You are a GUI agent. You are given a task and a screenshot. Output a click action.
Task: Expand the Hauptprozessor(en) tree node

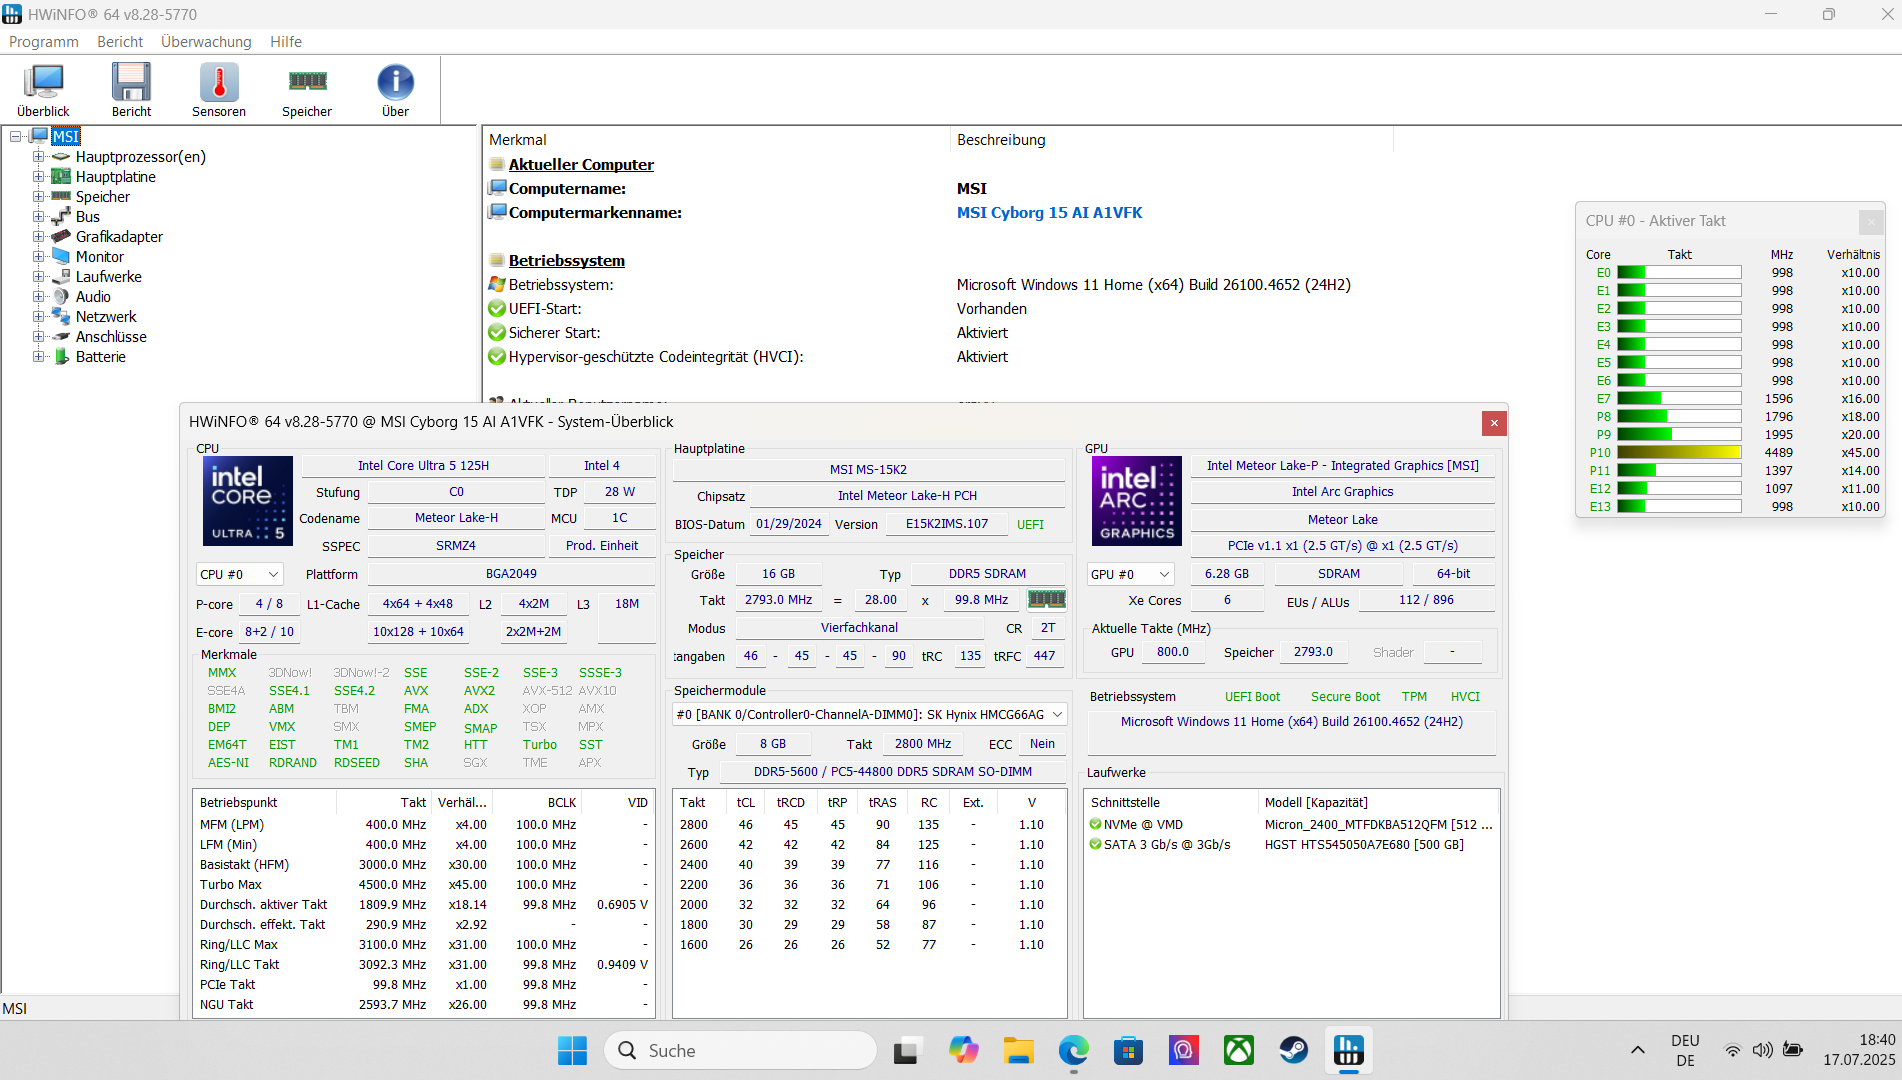point(38,156)
